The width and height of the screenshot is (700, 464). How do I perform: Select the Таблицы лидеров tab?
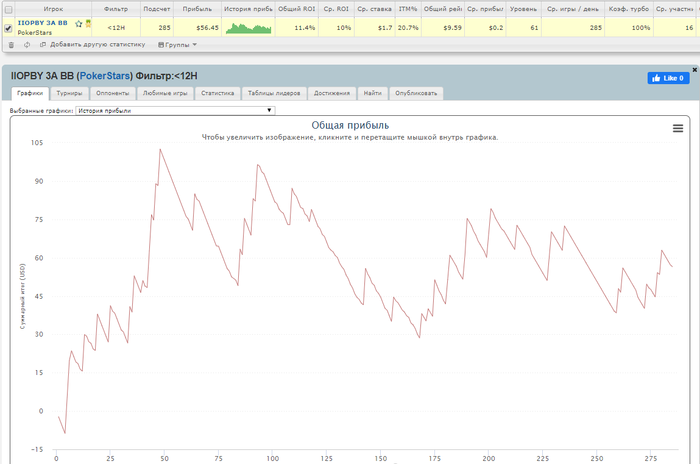click(272, 93)
